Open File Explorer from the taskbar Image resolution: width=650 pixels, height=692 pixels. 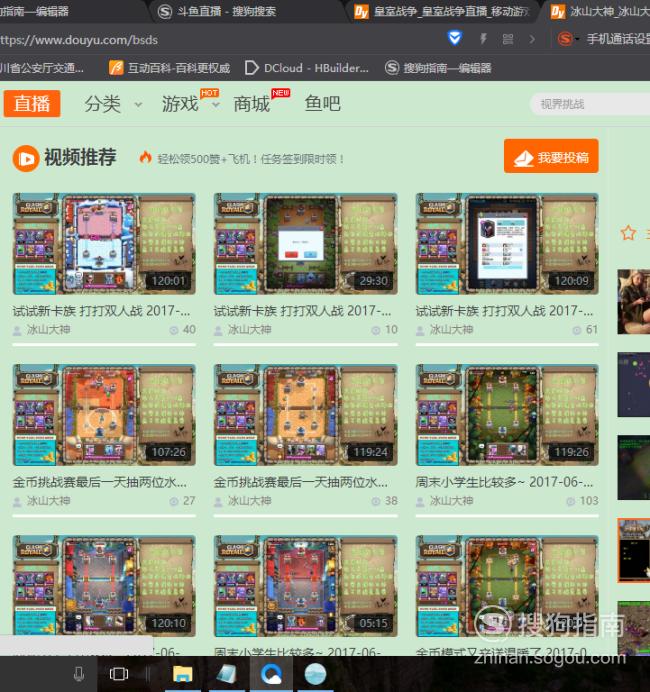(182, 674)
